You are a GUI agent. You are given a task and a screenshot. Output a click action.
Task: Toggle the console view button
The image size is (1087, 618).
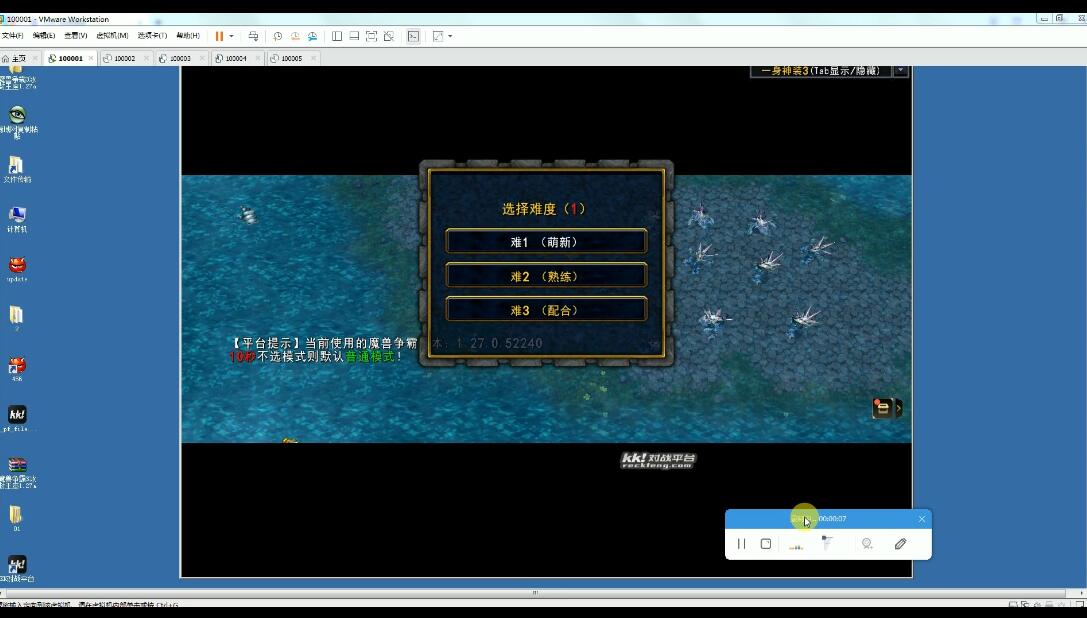coord(413,36)
